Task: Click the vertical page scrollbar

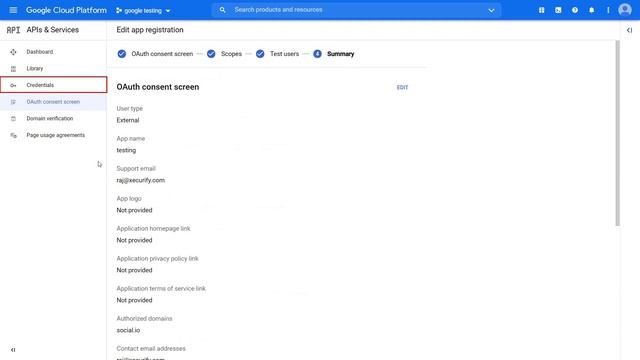Action: click(618, 133)
